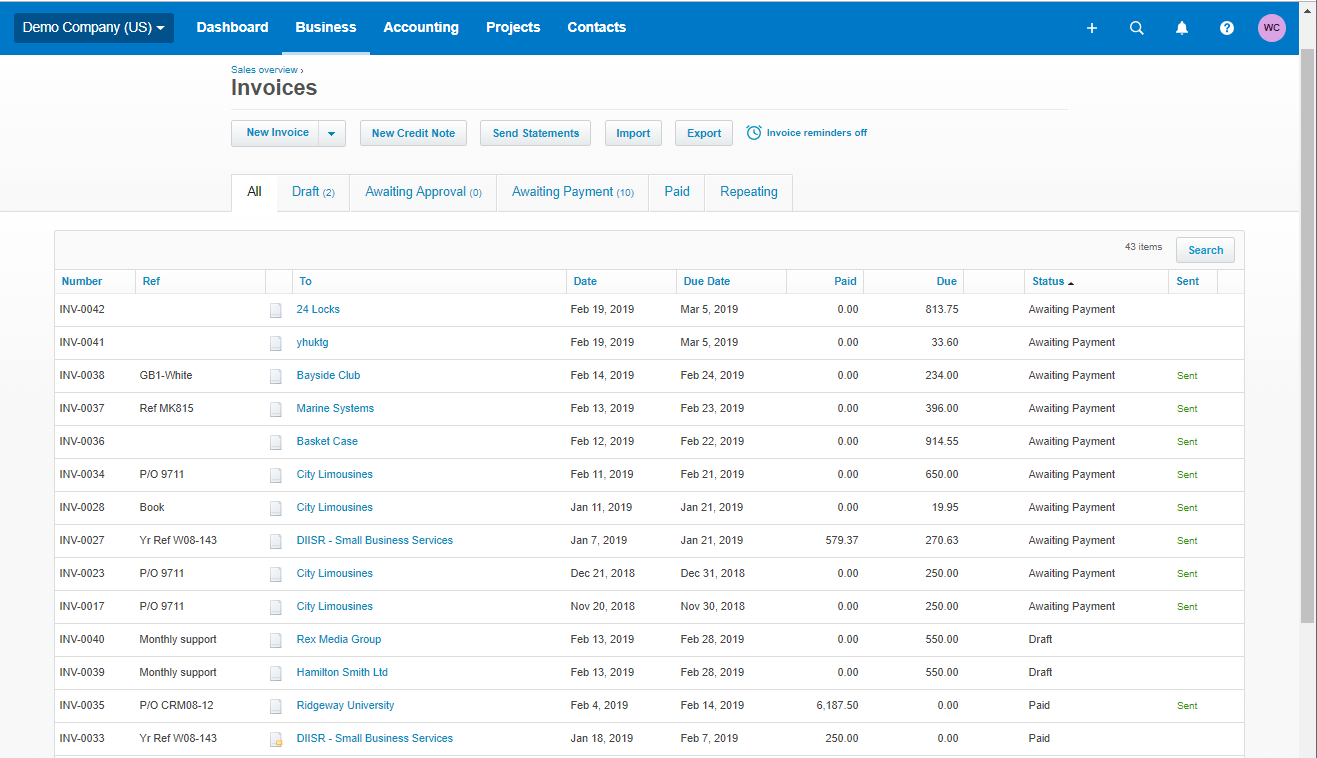Image resolution: width=1317 pixels, height=758 pixels.
Task: Click the document icon for INV-0017
Action: (x=275, y=607)
